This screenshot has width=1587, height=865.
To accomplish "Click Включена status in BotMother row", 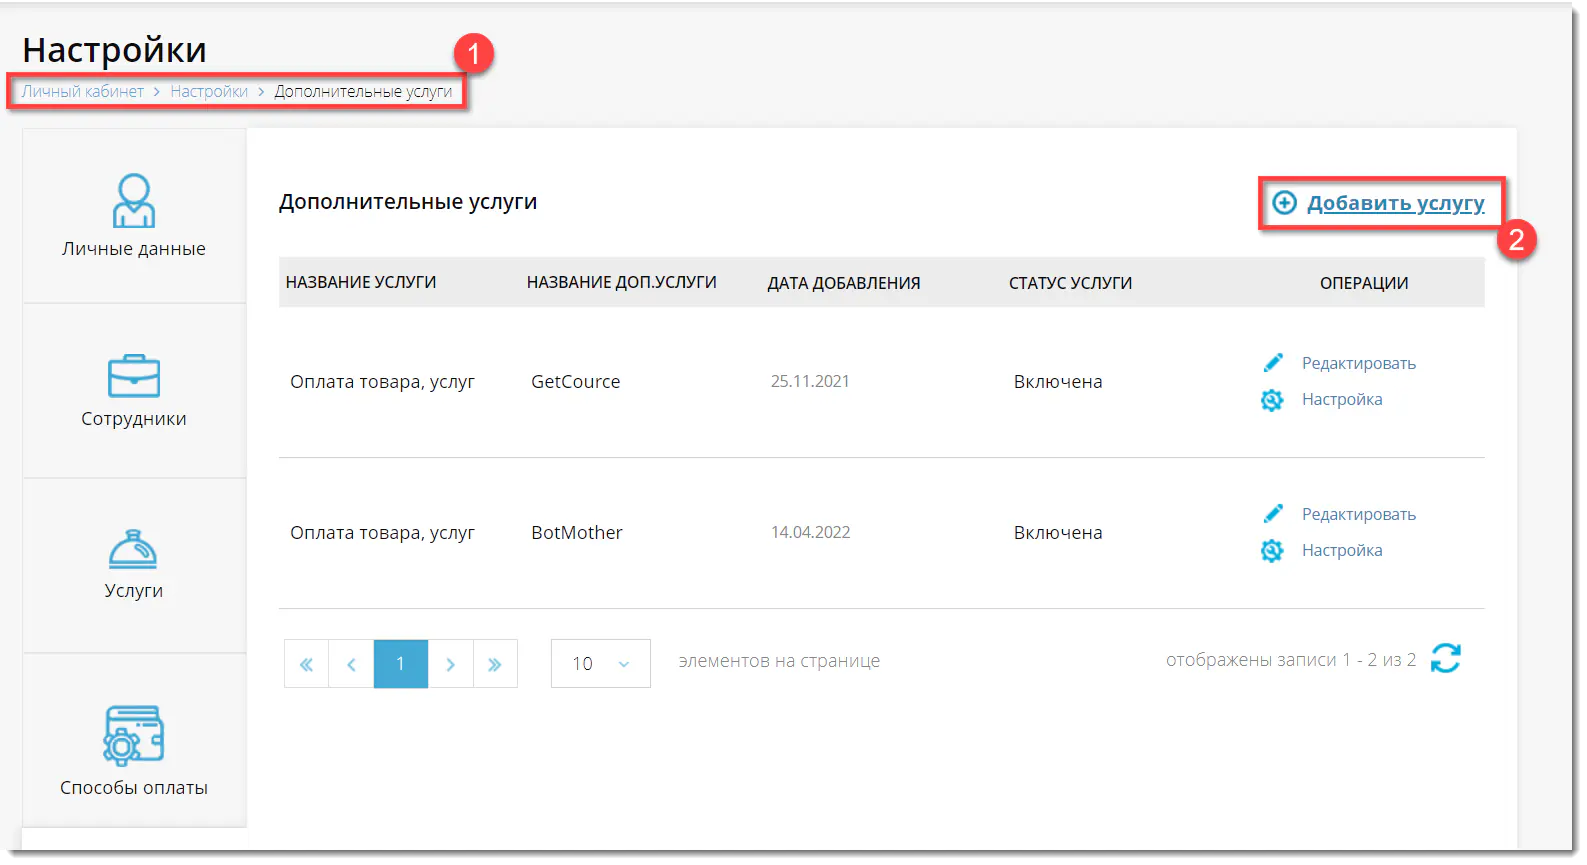I will click(1058, 533).
